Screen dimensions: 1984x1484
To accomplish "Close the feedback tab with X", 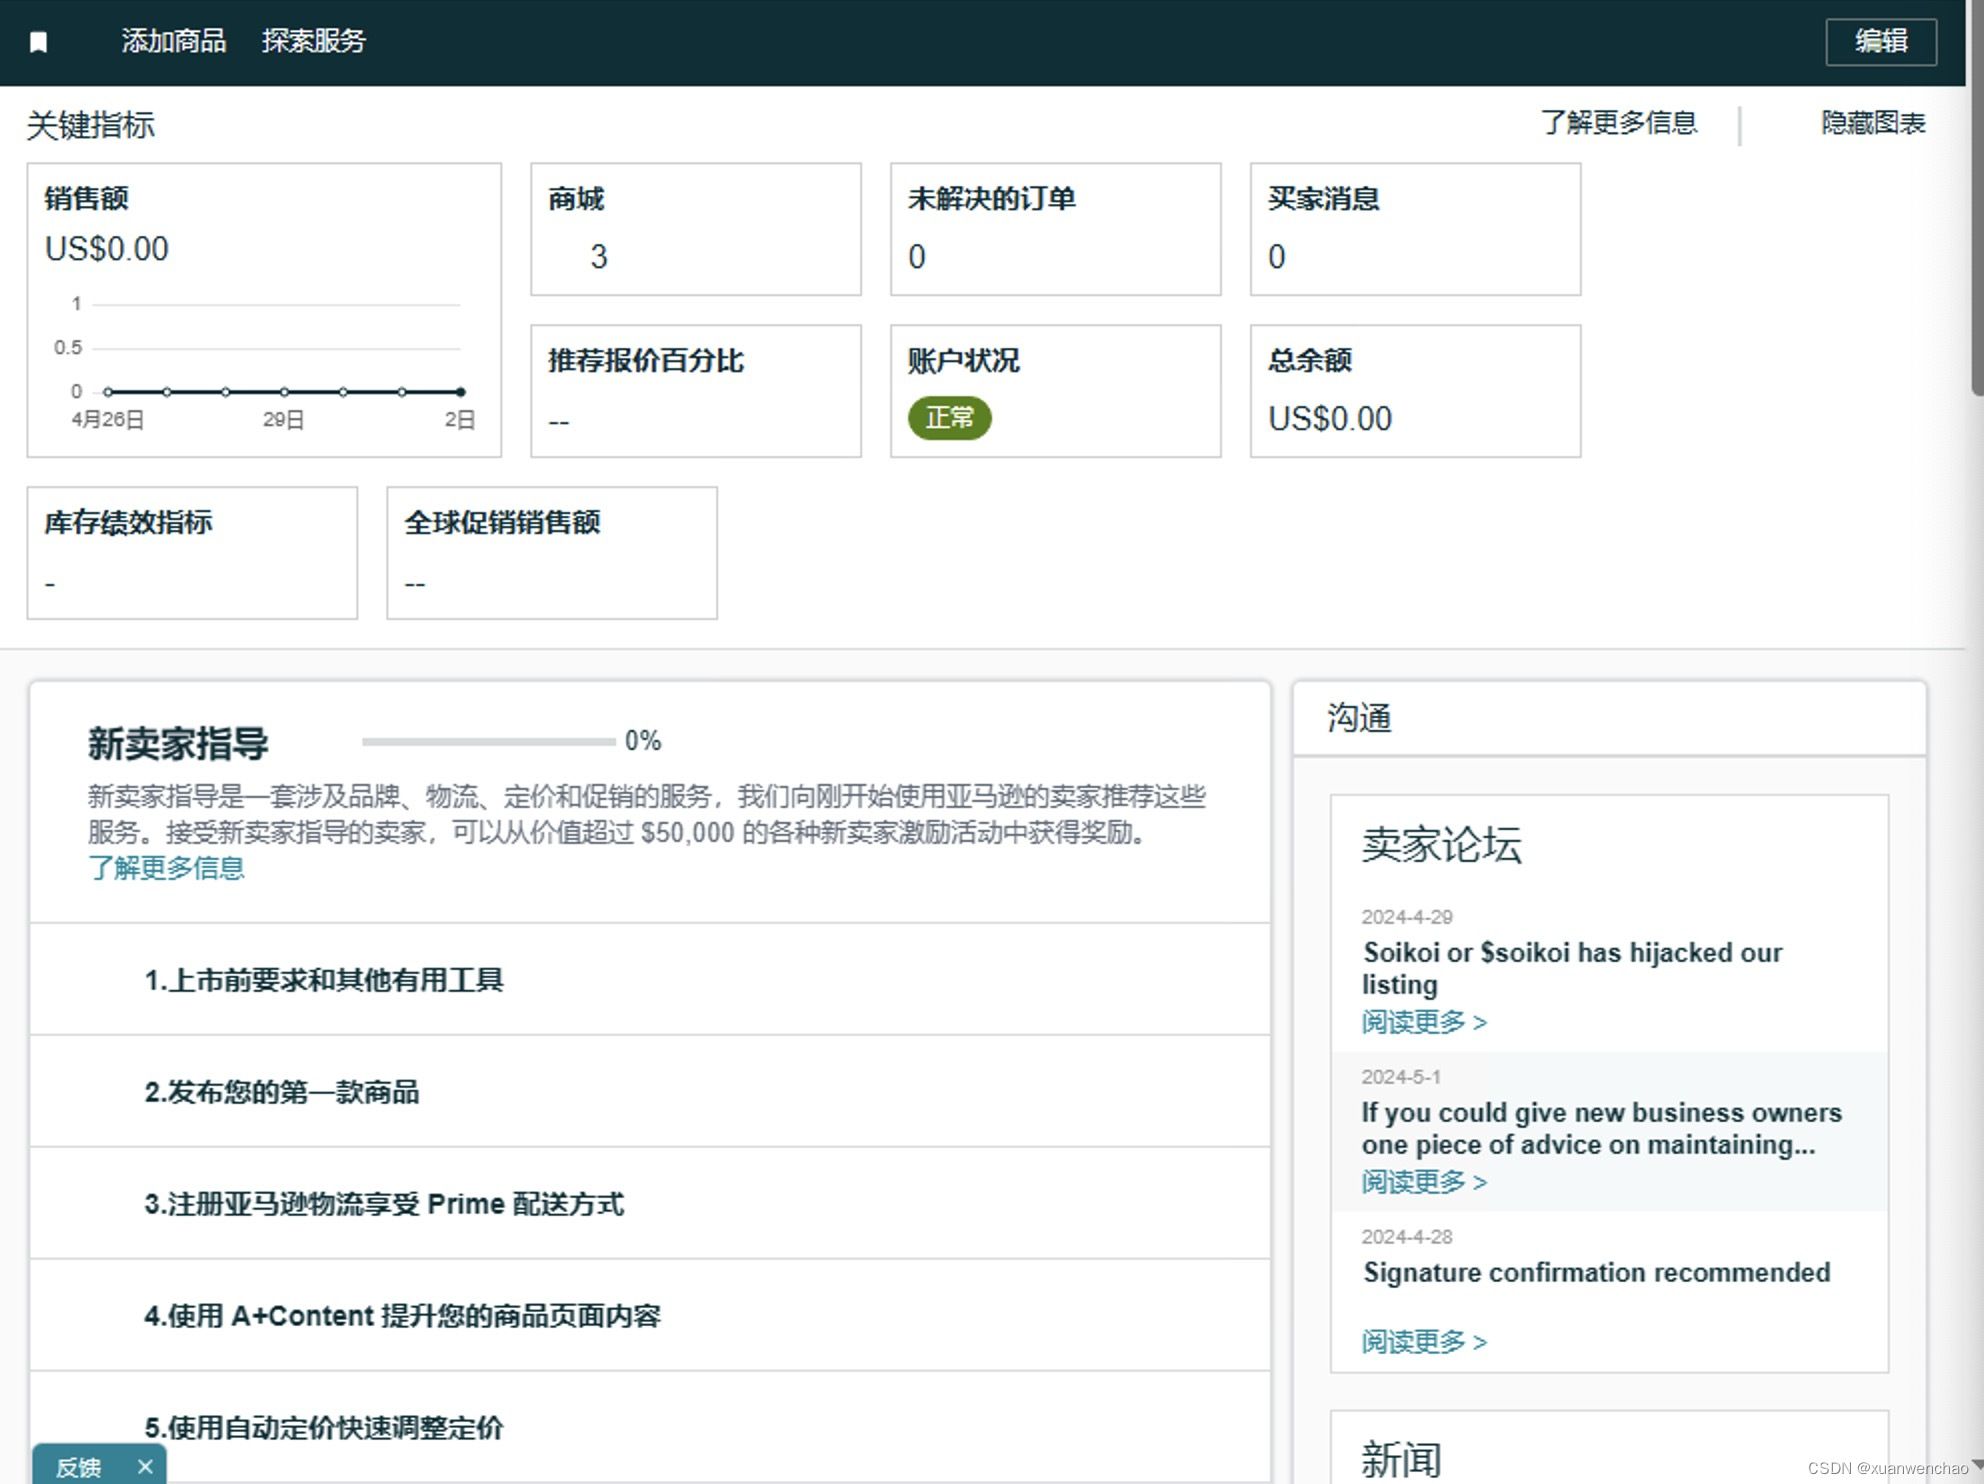I will tap(145, 1466).
